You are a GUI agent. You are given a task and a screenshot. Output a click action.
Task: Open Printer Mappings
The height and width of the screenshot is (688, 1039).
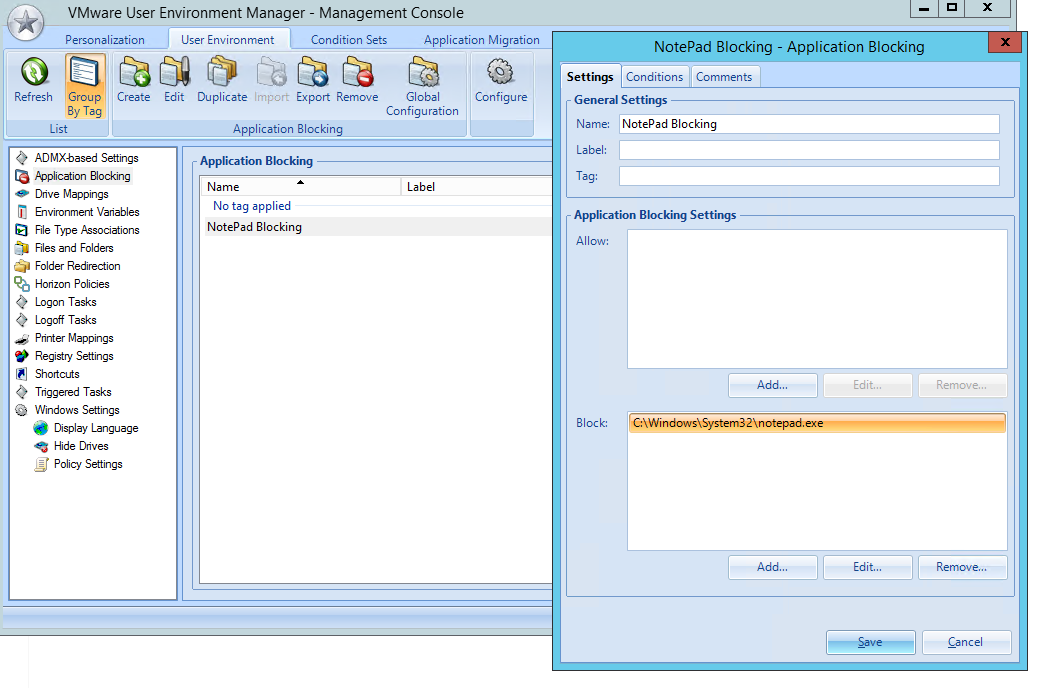[x=74, y=337]
